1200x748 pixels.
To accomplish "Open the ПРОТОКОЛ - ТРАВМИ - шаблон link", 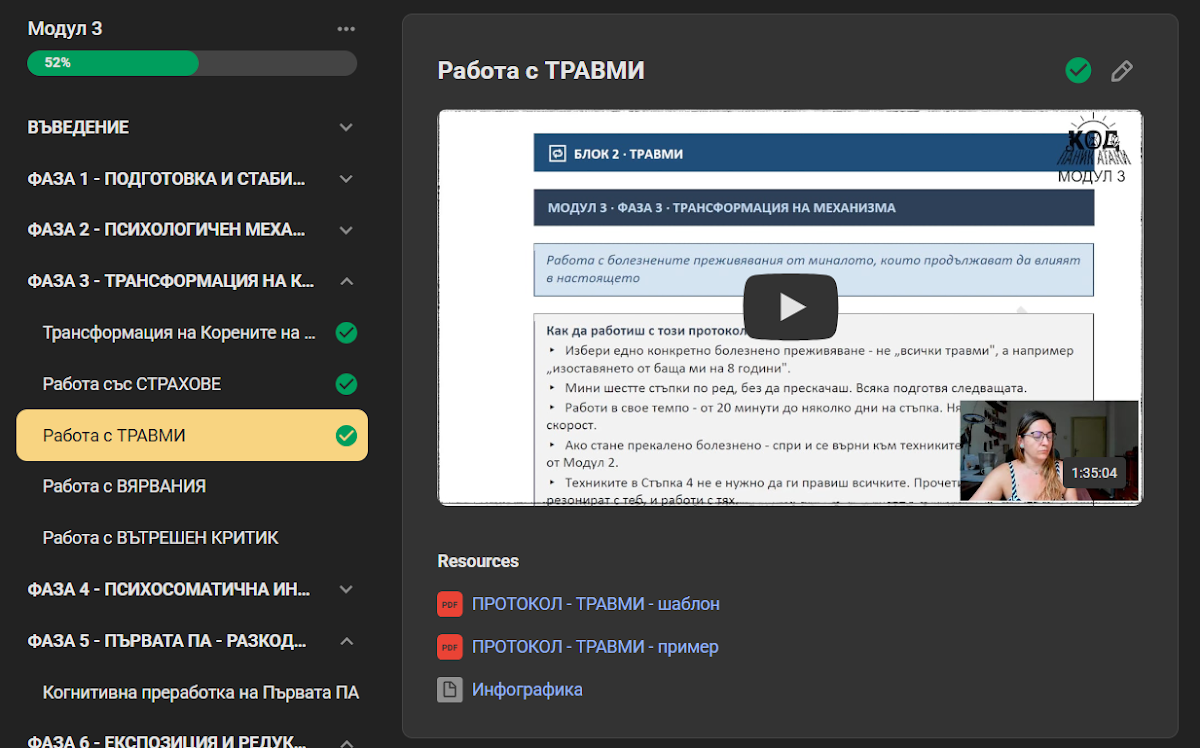I will pos(596,604).
